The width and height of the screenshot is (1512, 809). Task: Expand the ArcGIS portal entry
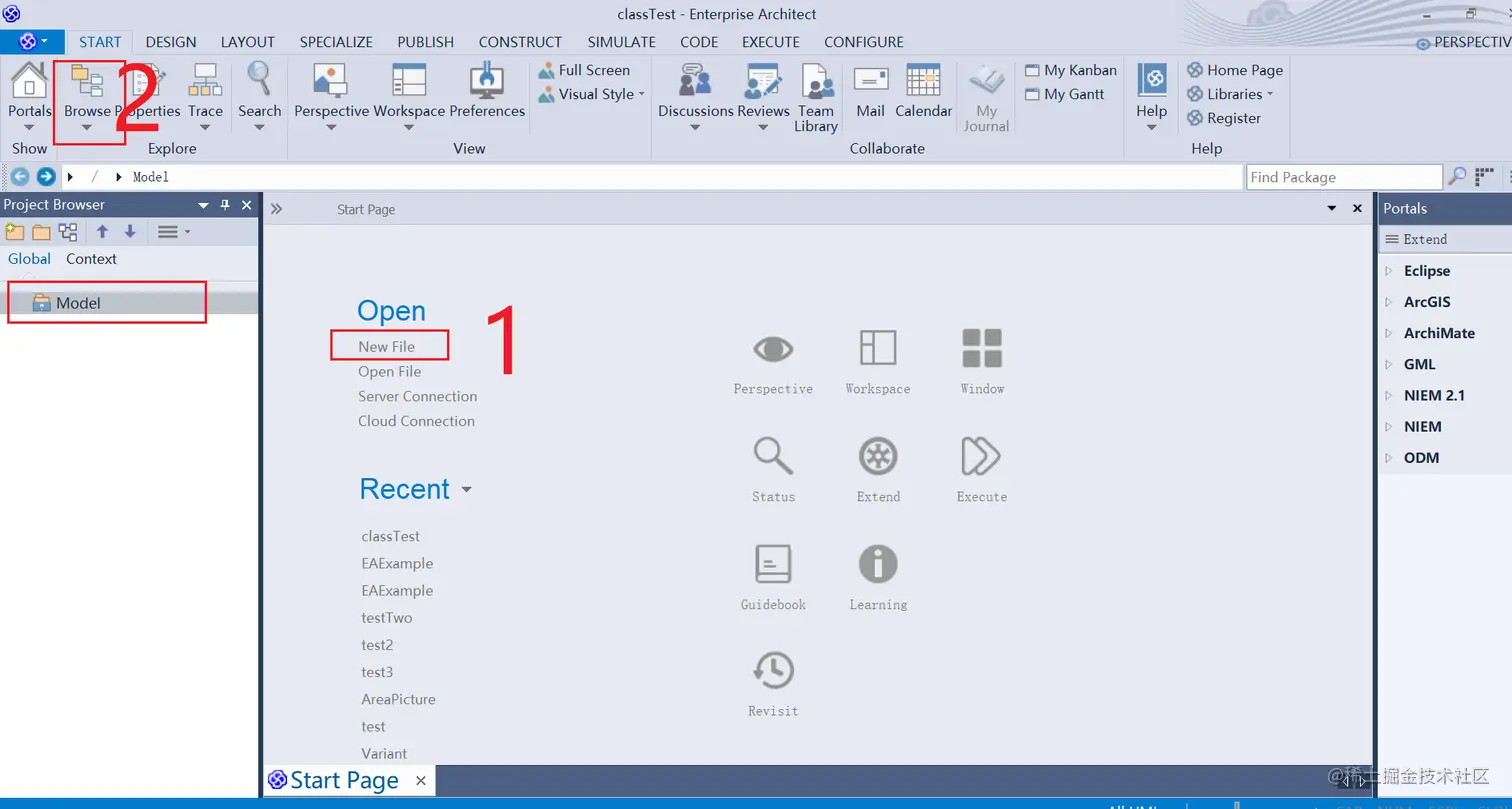[1388, 302]
